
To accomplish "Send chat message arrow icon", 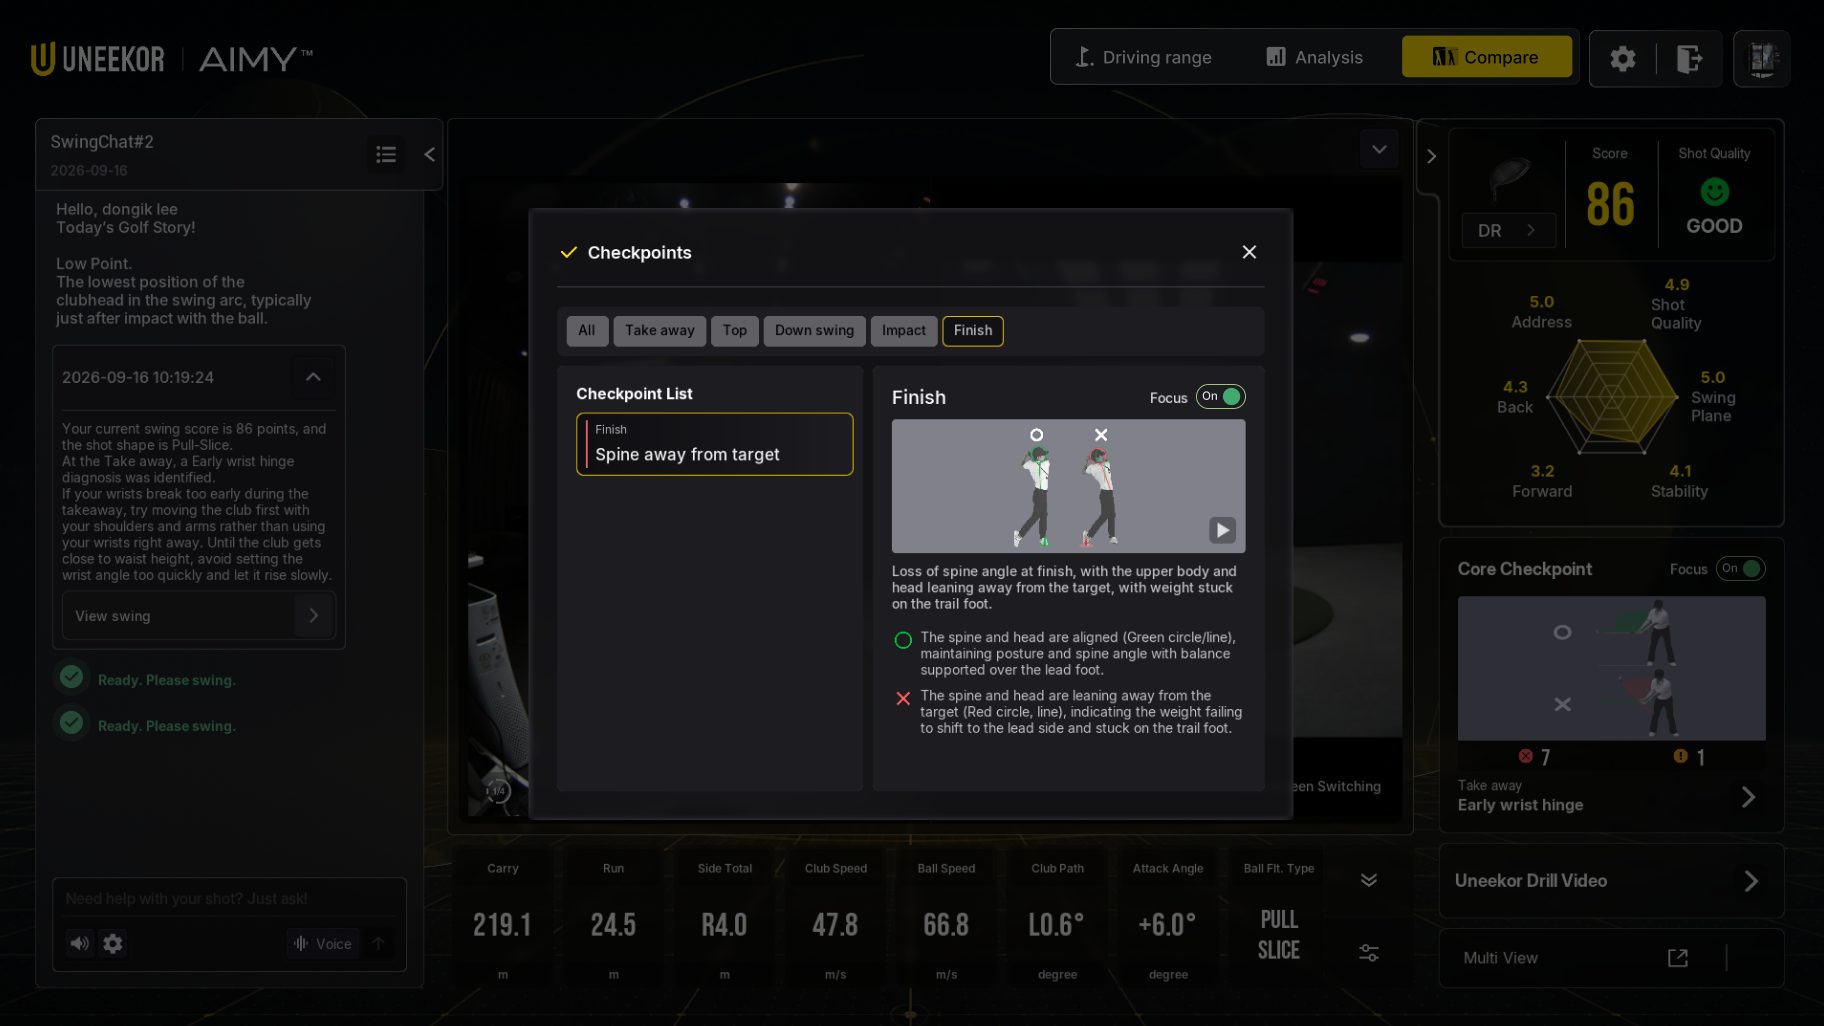I will point(378,943).
